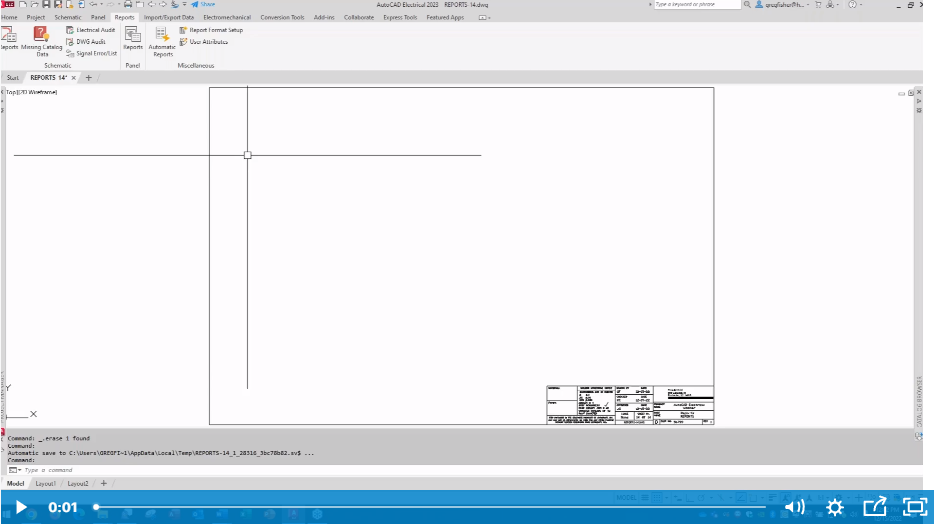Open the Collaborate ribbon tab
The height and width of the screenshot is (524, 934).
(x=359, y=17)
